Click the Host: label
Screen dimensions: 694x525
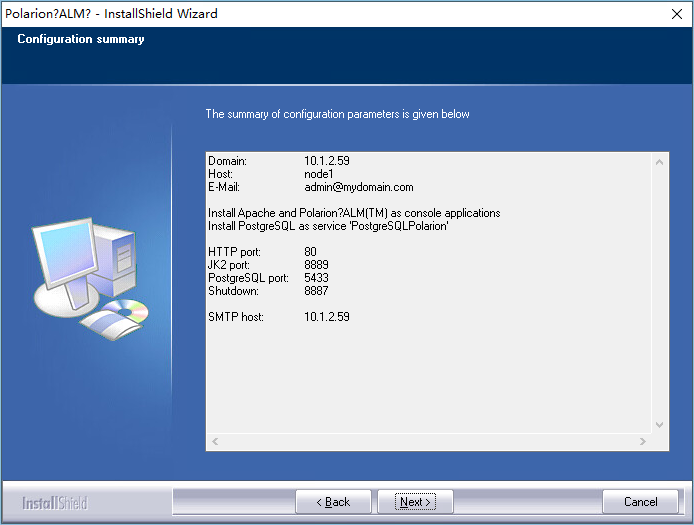pos(220,174)
